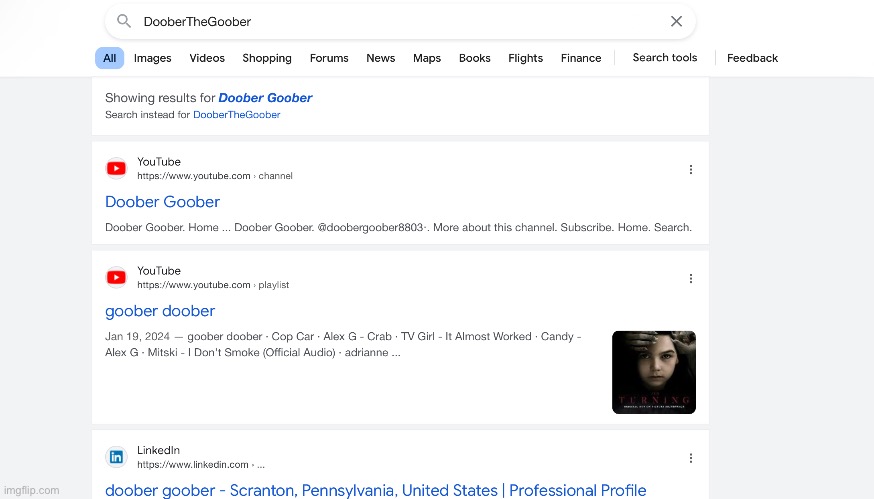Click the Feedback link
The height and width of the screenshot is (499, 874).
tap(752, 58)
